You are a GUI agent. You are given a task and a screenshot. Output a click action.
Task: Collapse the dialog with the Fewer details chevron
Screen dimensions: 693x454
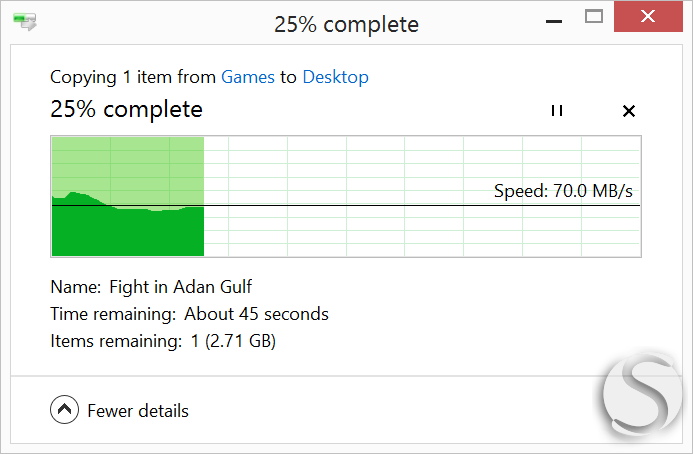(x=65, y=409)
